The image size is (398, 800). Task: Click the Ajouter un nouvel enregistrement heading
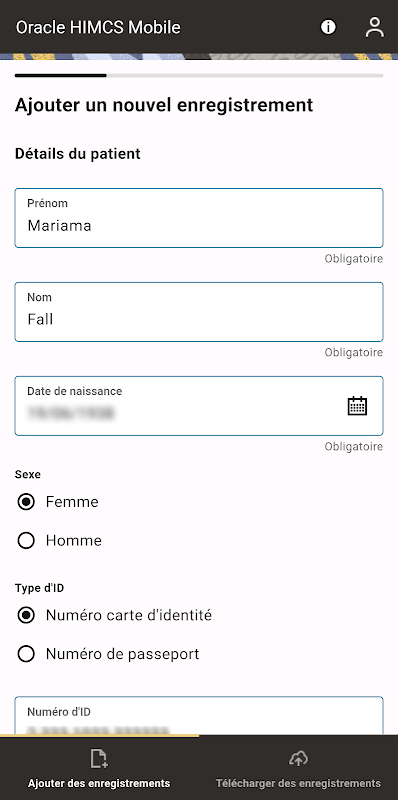click(x=164, y=106)
